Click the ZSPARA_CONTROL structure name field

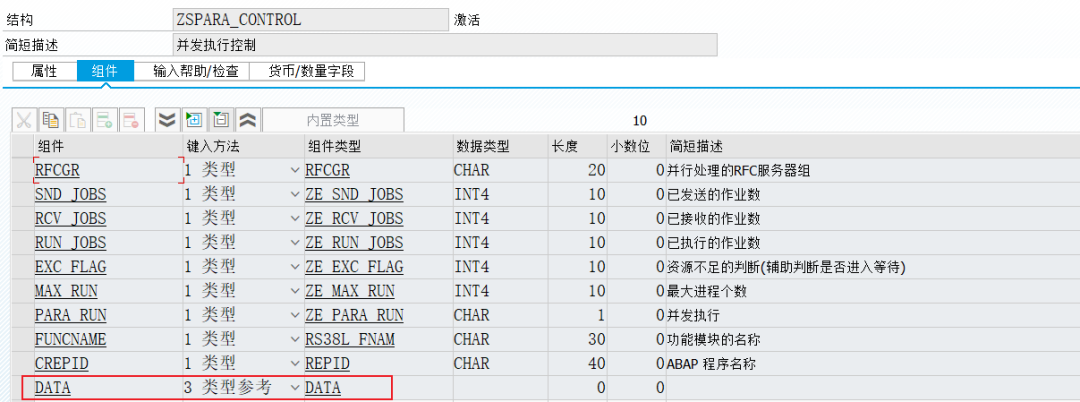[310, 20]
